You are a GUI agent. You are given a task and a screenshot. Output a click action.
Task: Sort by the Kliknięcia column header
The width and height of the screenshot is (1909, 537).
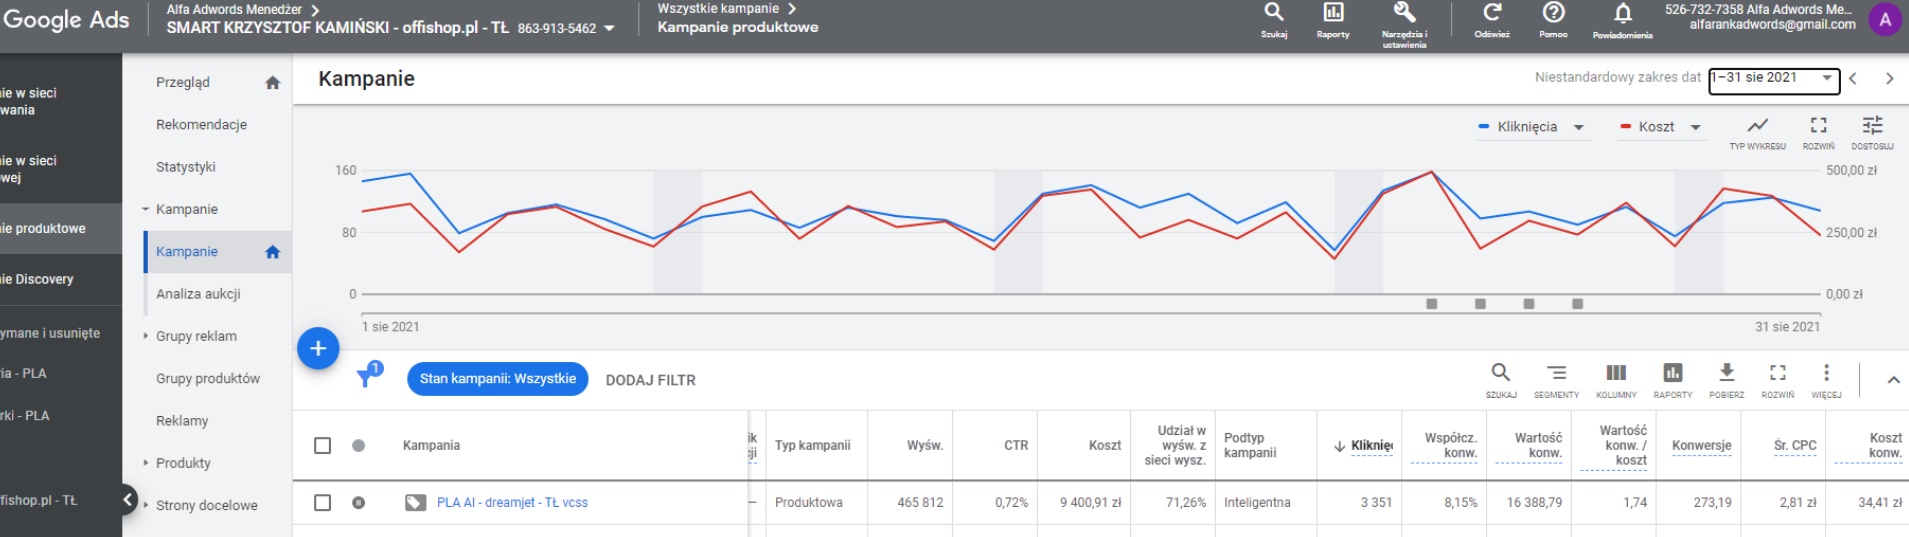[1370, 446]
